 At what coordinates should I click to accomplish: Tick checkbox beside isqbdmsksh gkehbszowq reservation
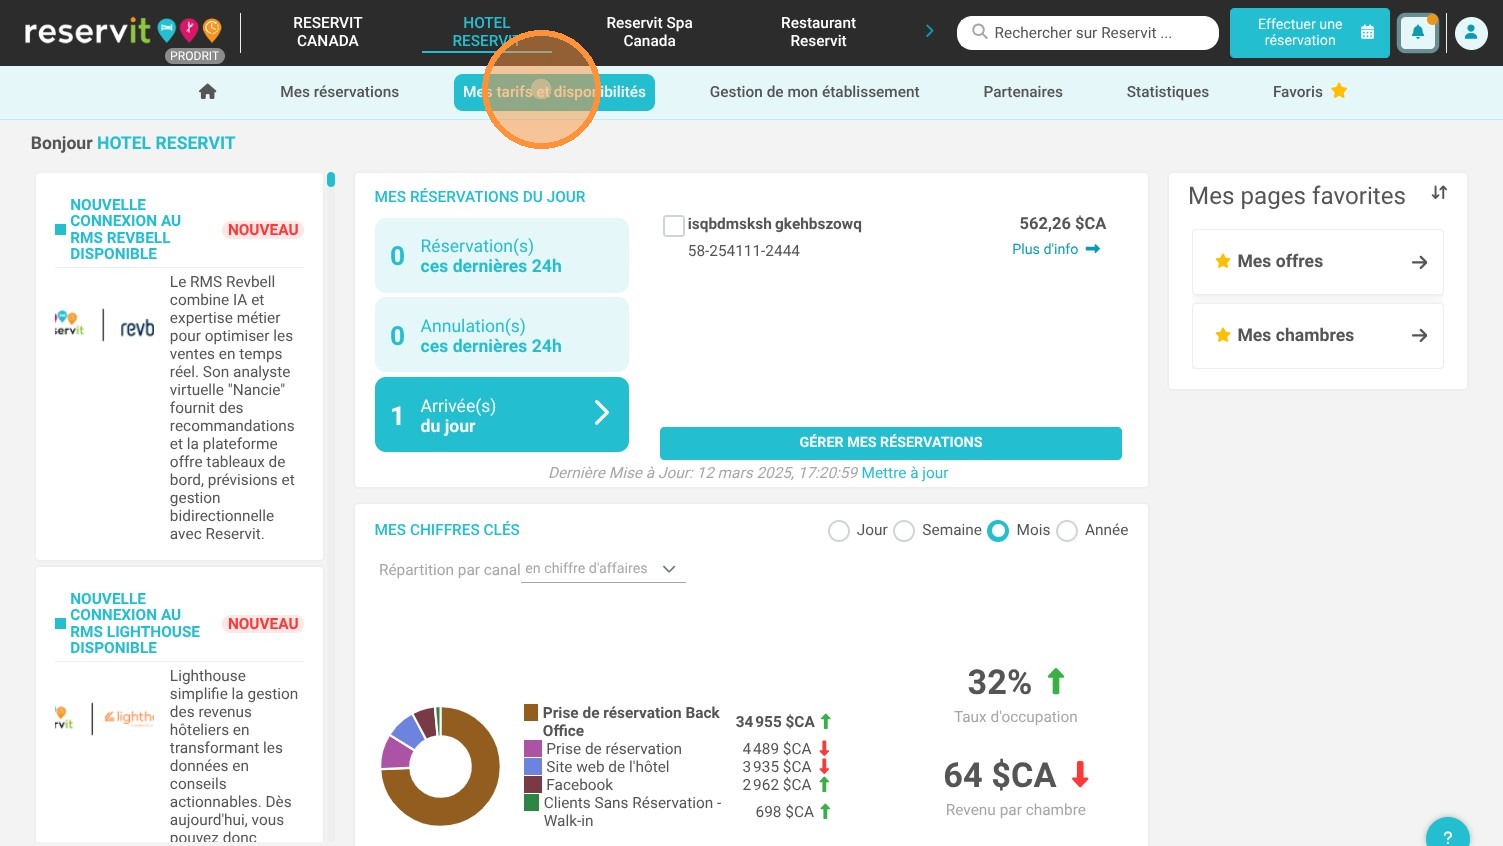(x=674, y=226)
